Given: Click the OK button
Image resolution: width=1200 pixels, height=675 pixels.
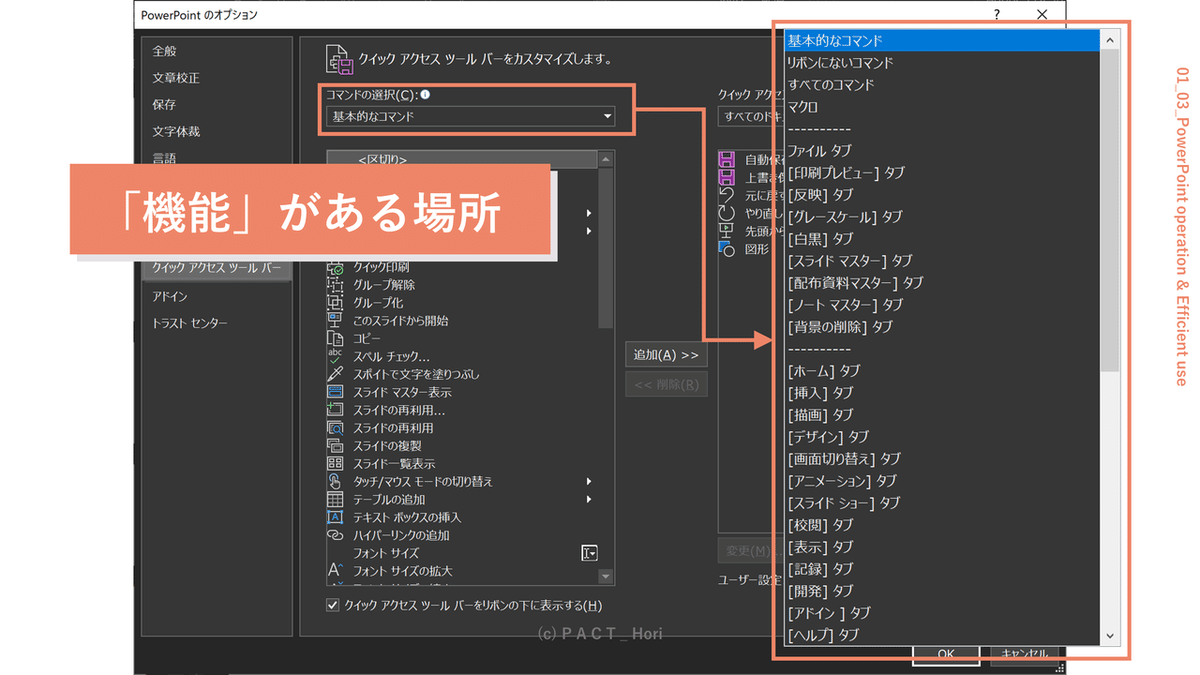Looking at the screenshot, I should 945,654.
